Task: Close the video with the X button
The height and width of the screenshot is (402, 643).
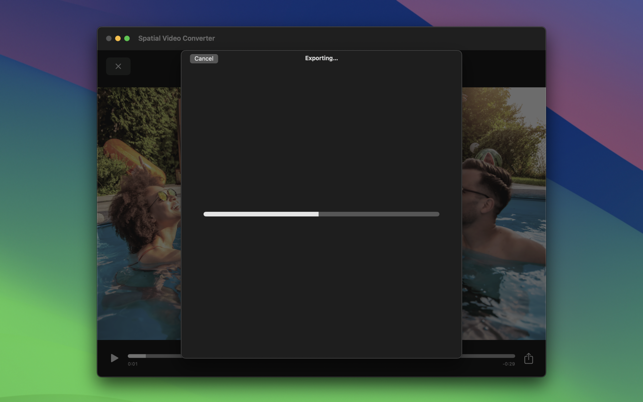Action: [118, 66]
